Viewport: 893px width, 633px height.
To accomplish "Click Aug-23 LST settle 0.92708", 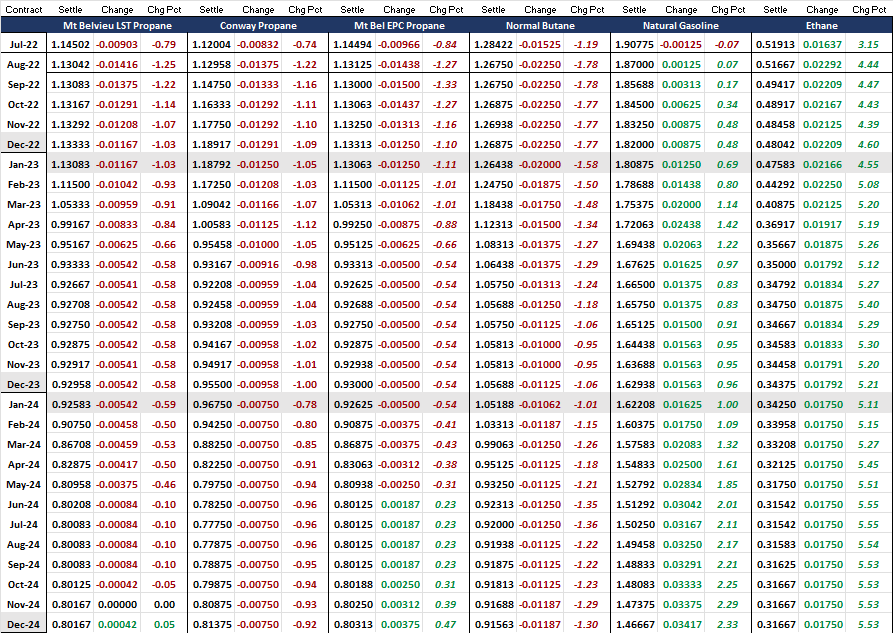I will 71,304.
